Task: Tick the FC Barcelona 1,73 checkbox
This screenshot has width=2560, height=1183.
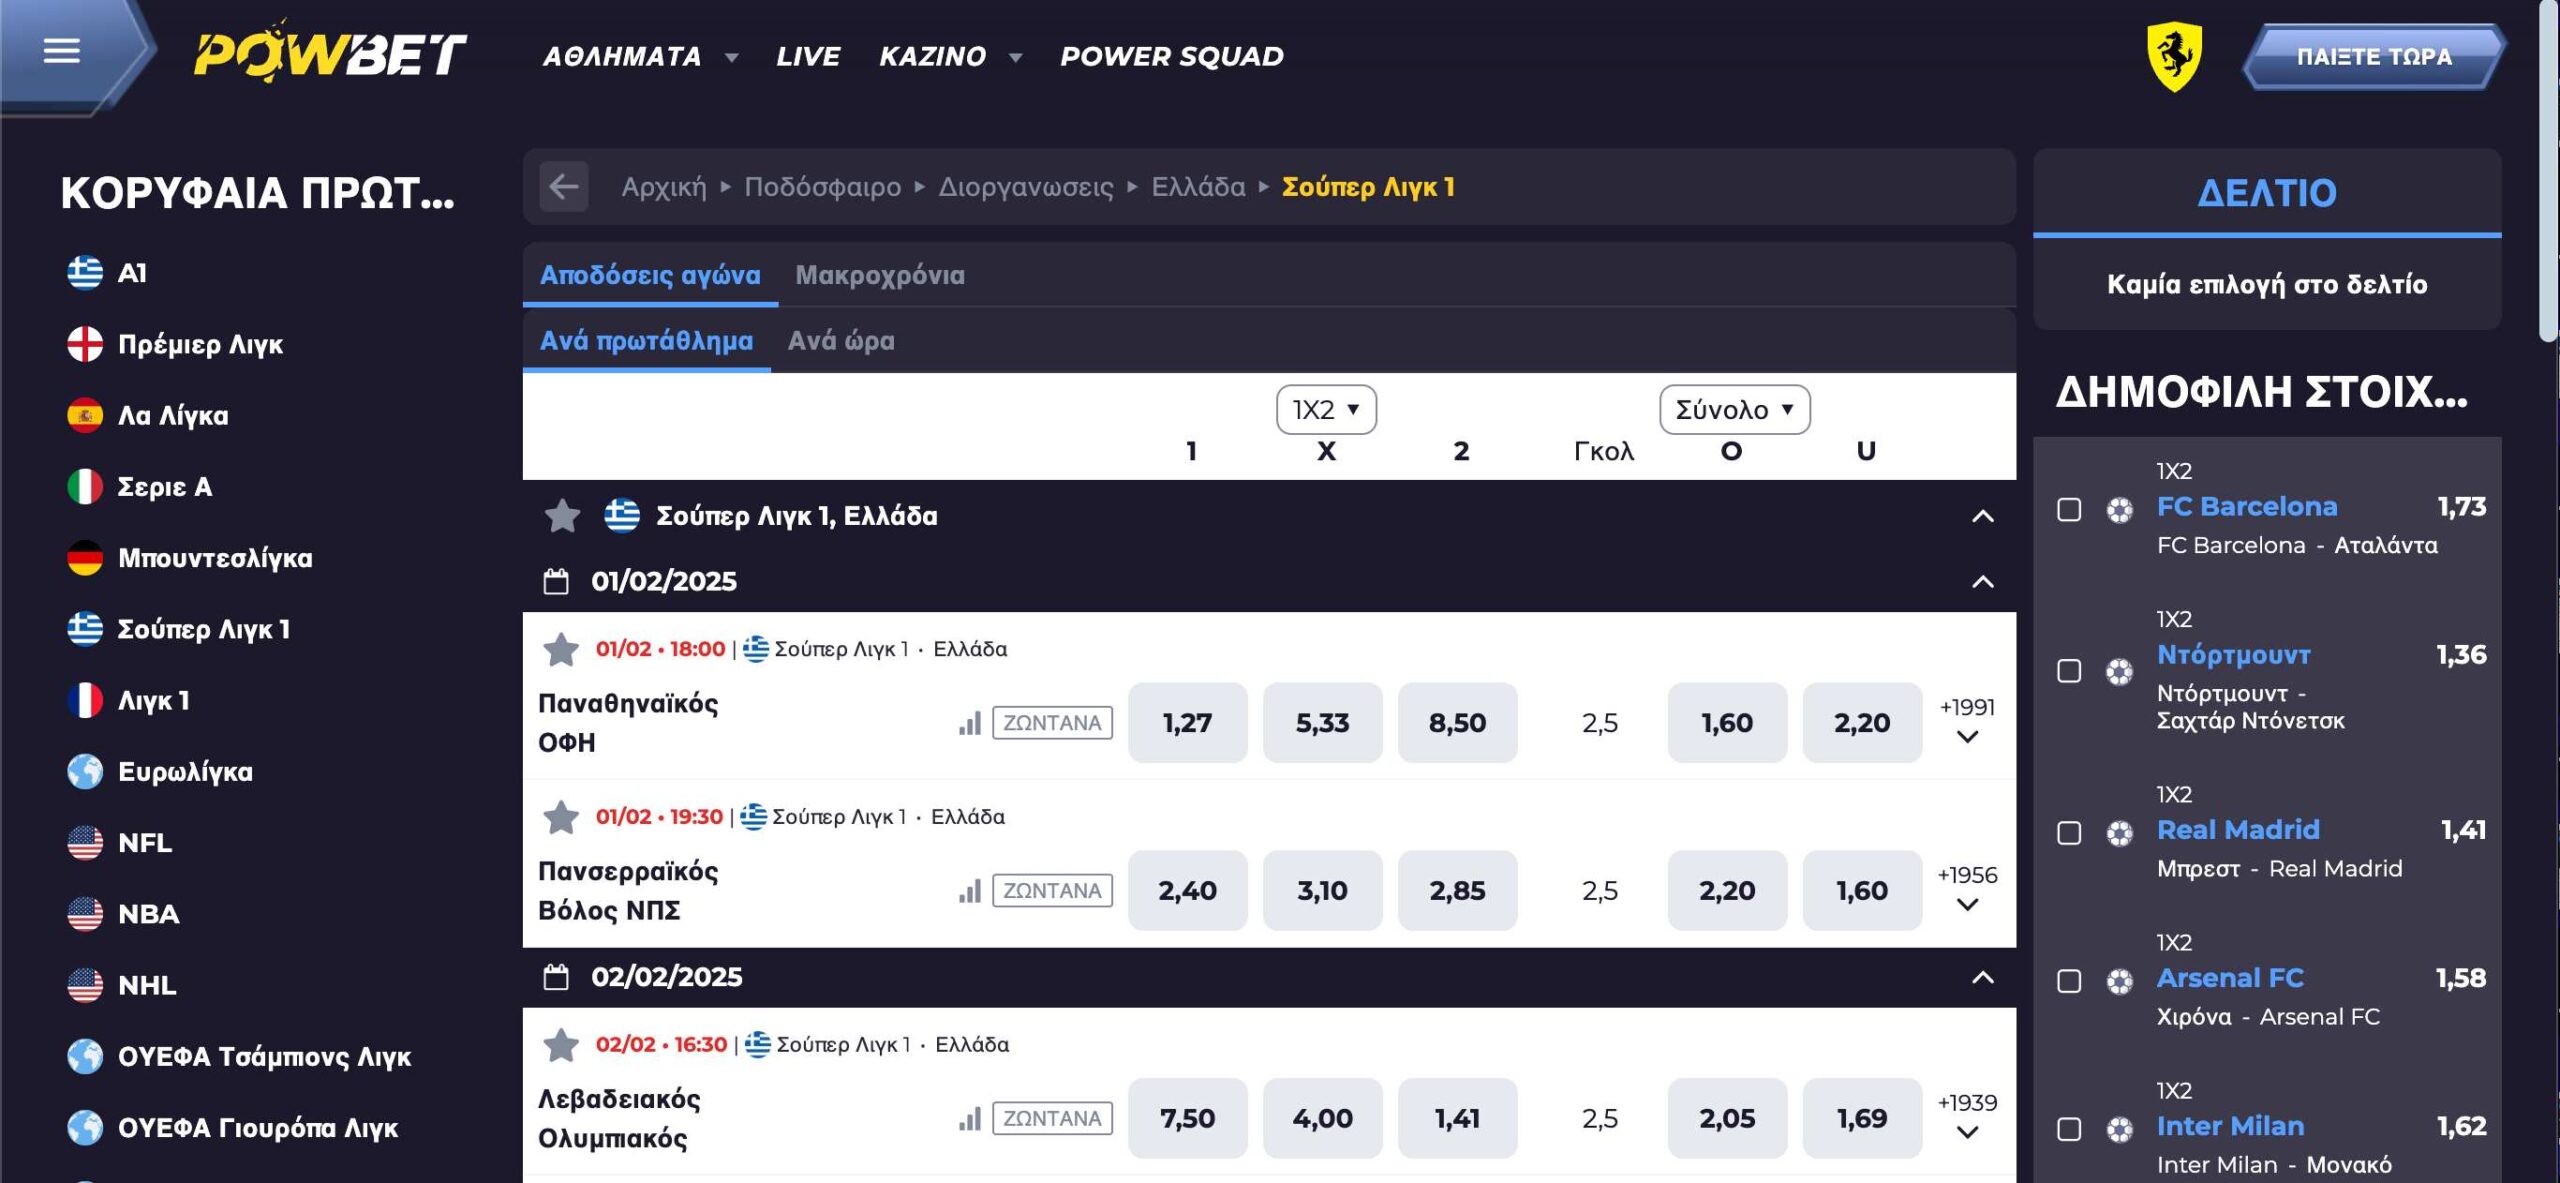Action: tap(2069, 510)
